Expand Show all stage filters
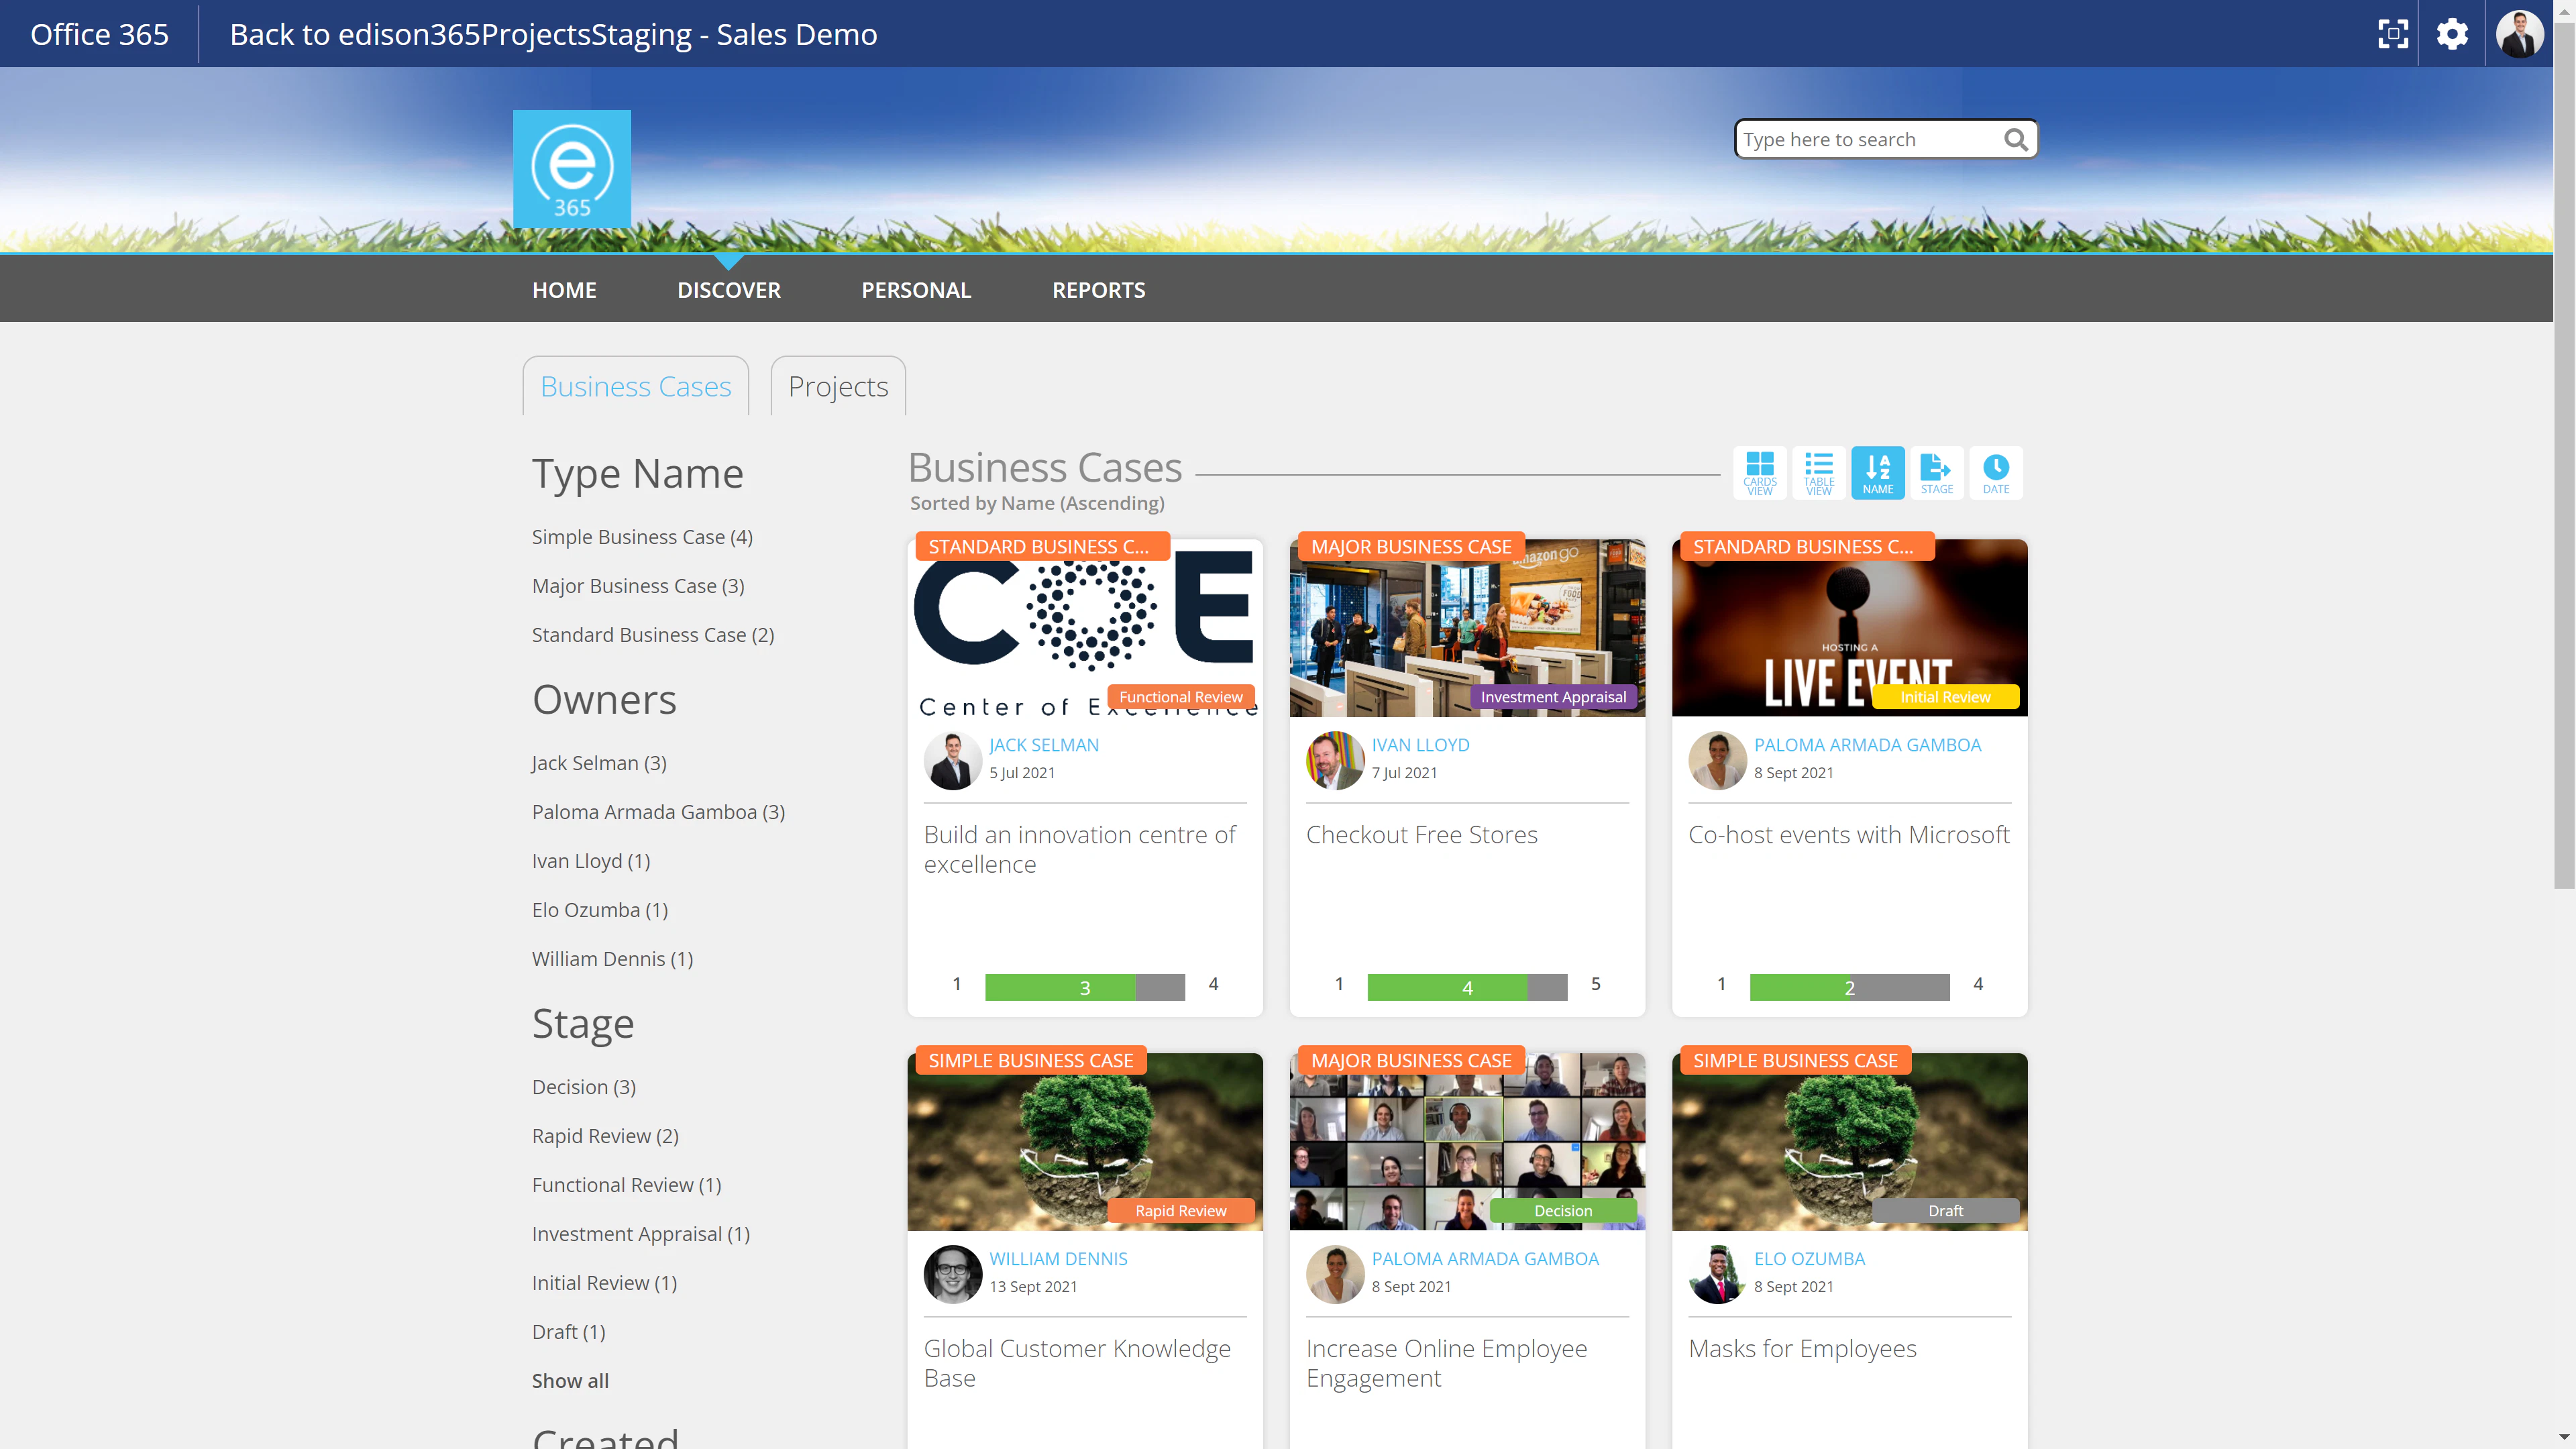The width and height of the screenshot is (2576, 1449). coord(569,1380)
